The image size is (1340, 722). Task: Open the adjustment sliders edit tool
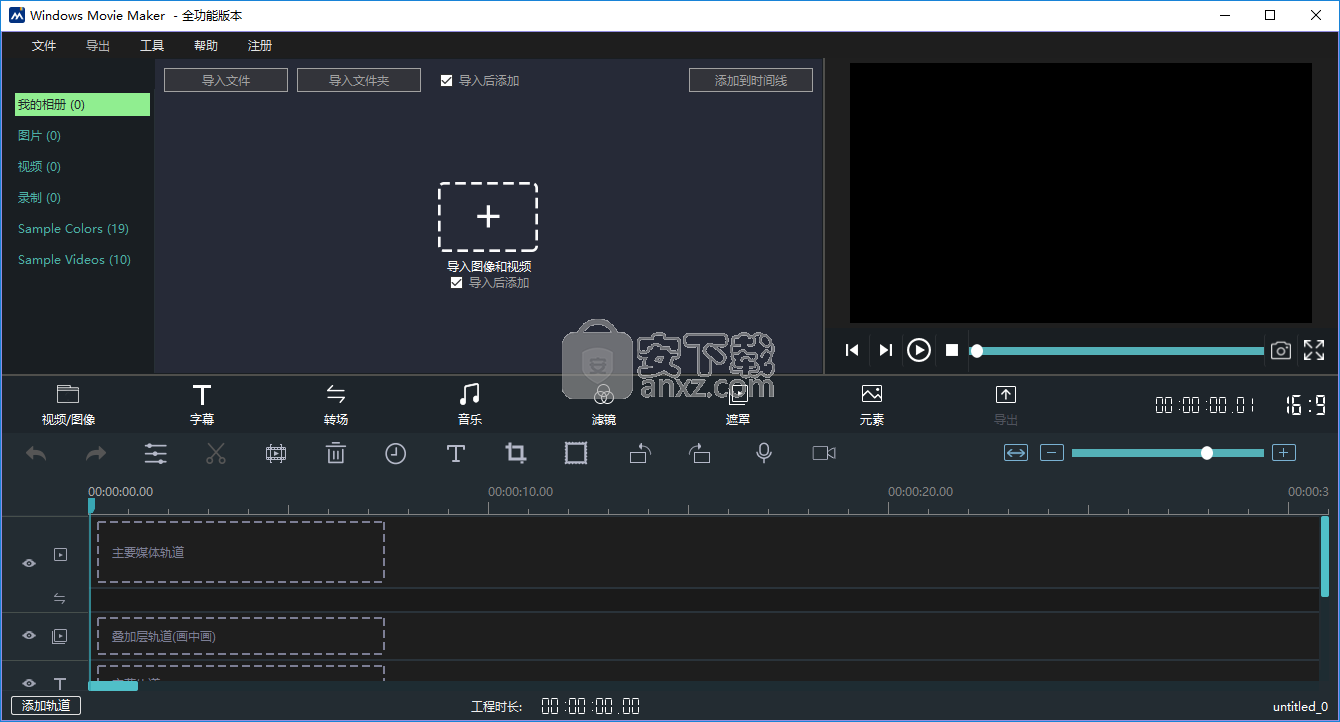point(156,454)
